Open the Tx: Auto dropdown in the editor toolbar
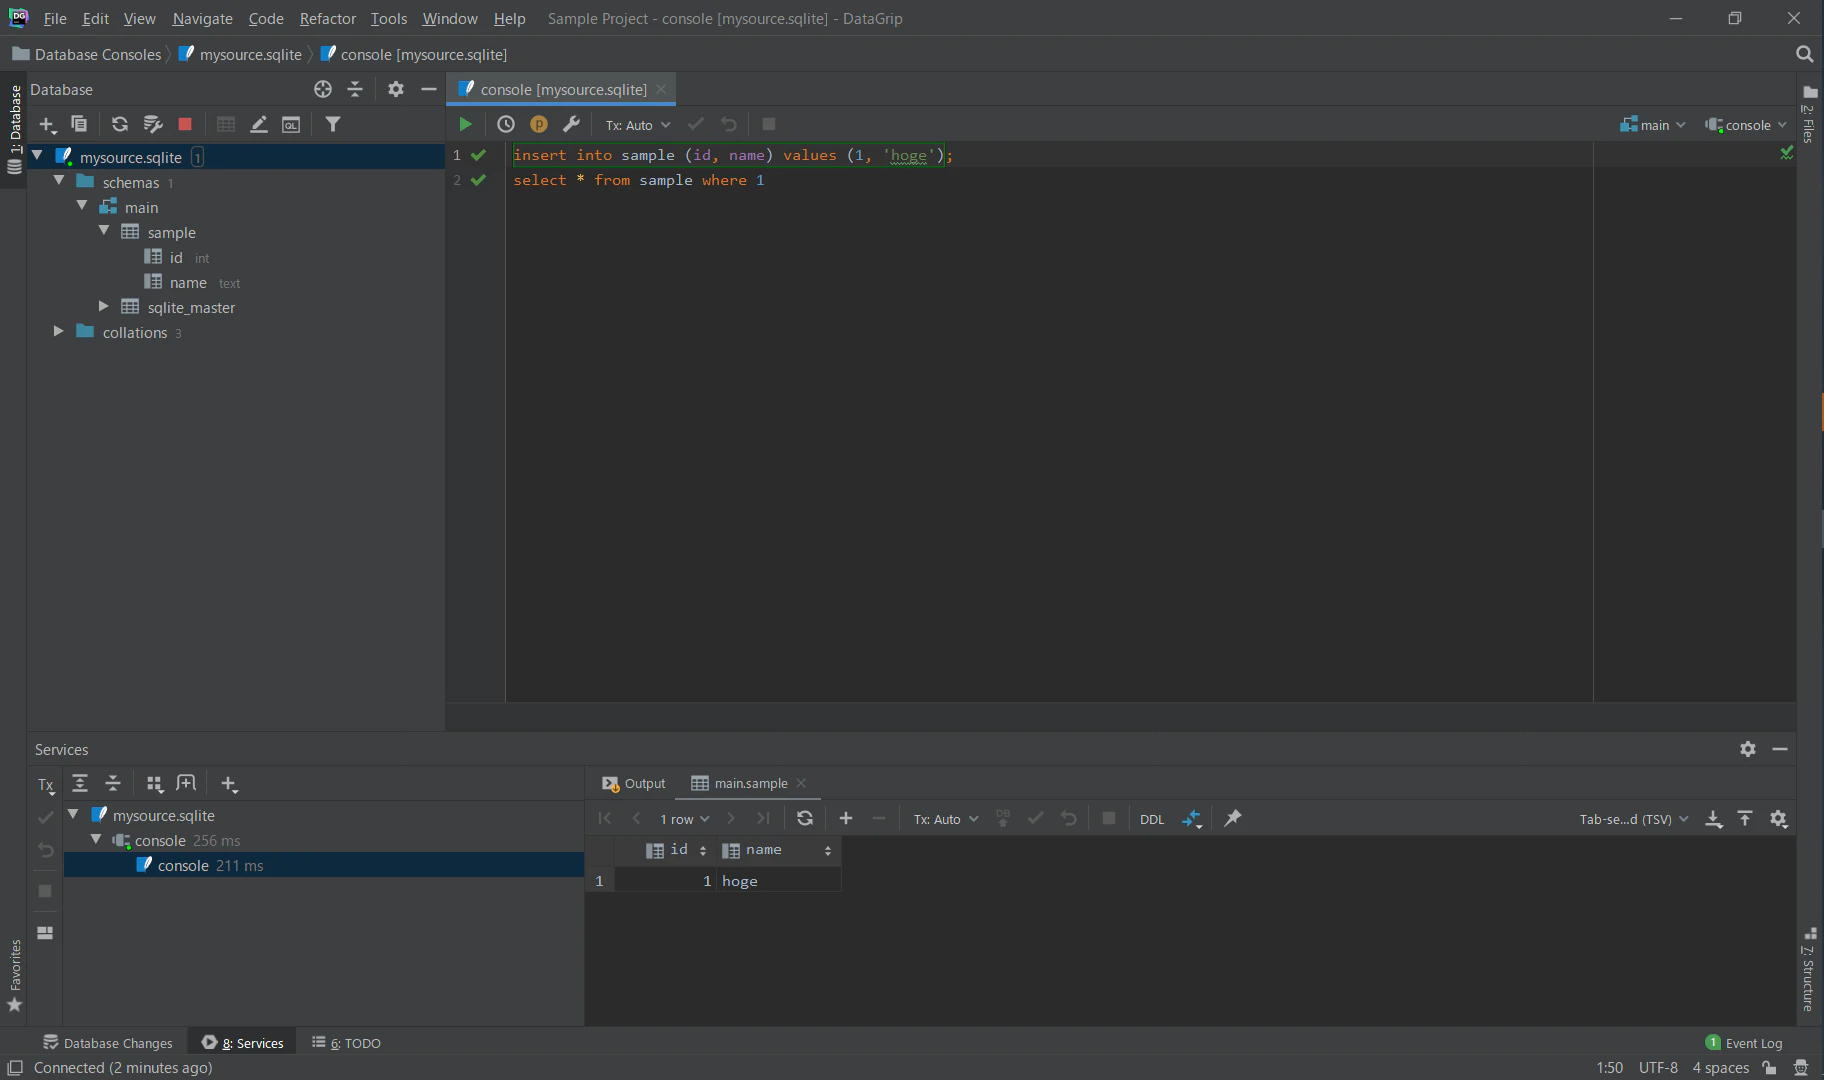Viewport: 1824px width, 1080px height. pos(638,125)
